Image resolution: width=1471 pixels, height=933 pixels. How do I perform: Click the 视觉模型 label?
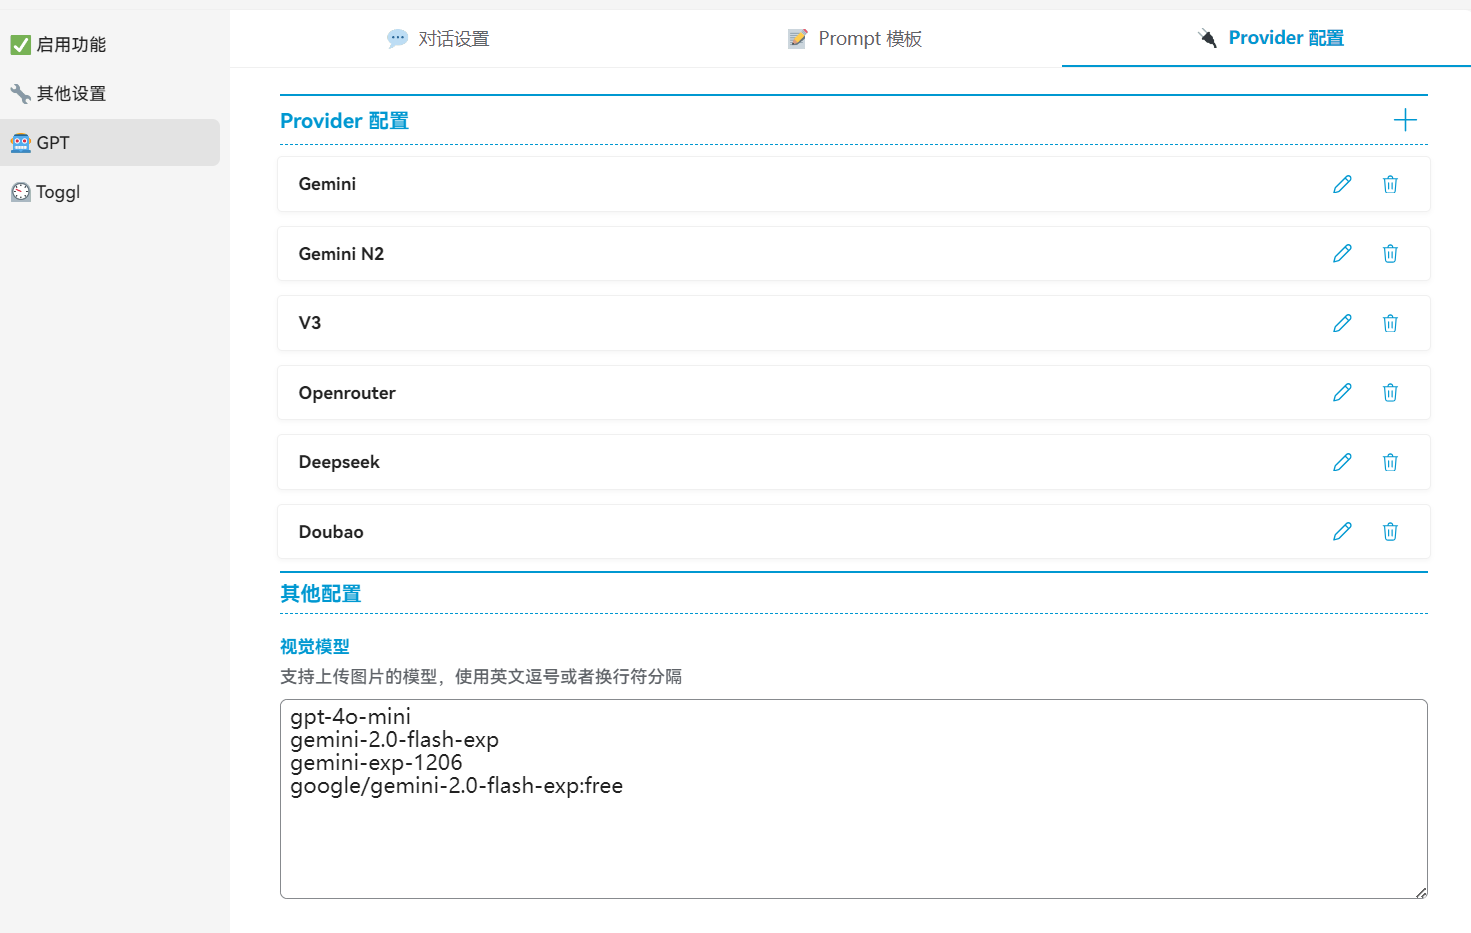(x=315, y=647)
